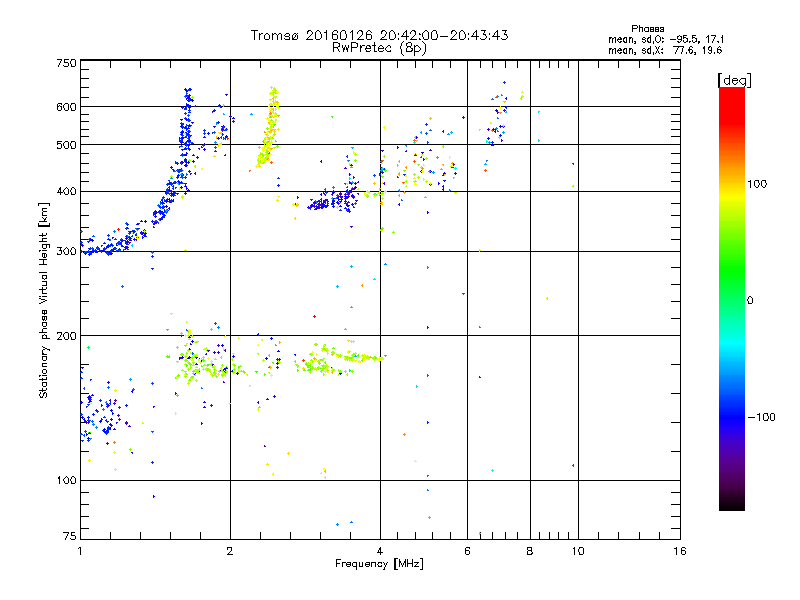Image resolution: width=800 pixels, height=600 pixels.
Task: Click the 'Stationary phase Virtual Height [km]' y-axis label
Action: pos(44,300)
